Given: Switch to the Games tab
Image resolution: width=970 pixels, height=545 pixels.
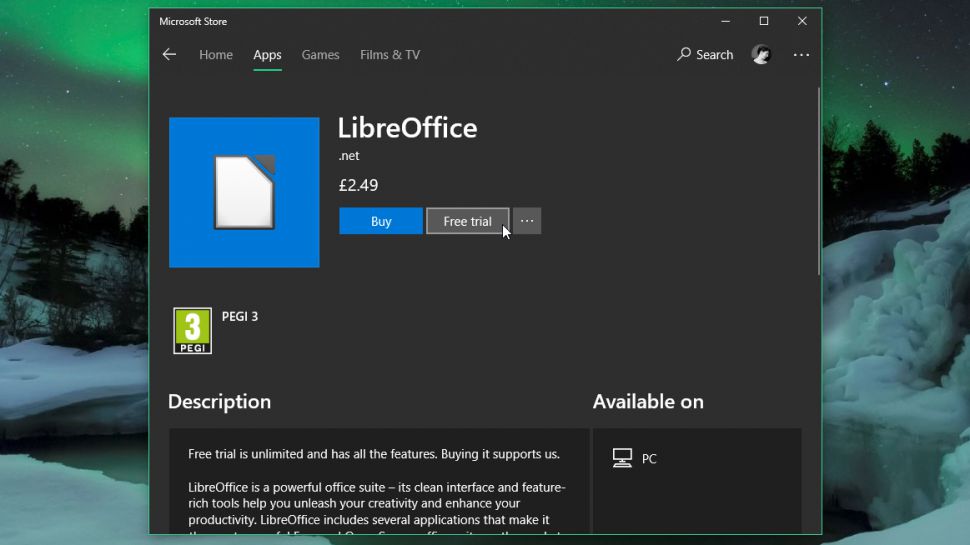Looking at the screenshot, I should pos(320,54).
